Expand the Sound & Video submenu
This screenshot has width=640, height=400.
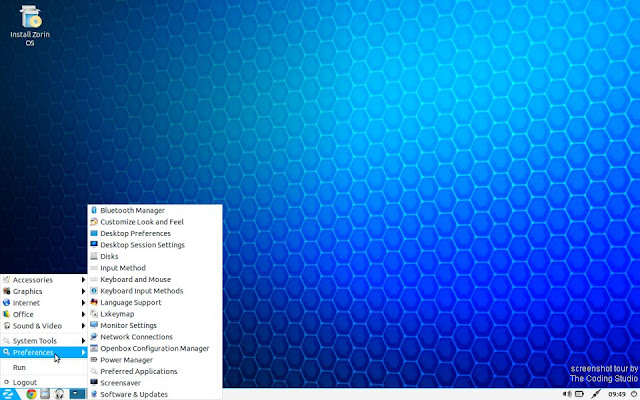44,326
